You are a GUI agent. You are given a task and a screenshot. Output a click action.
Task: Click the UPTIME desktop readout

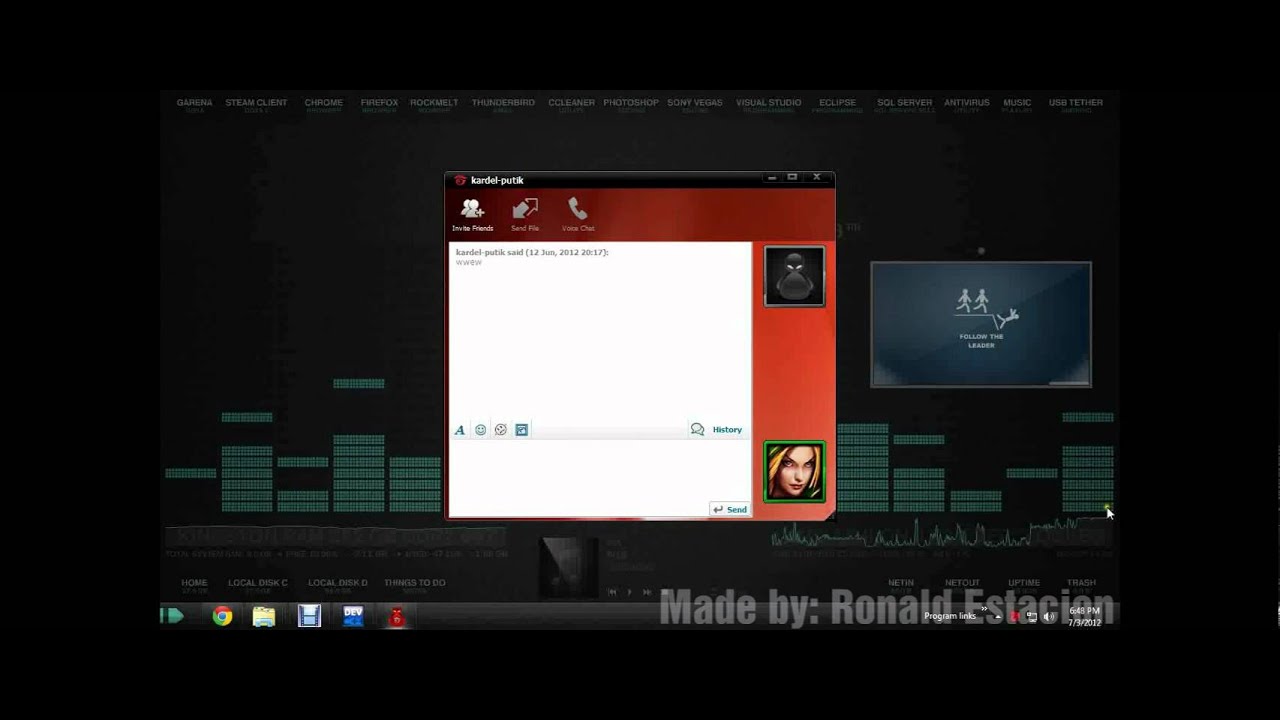1024,583
